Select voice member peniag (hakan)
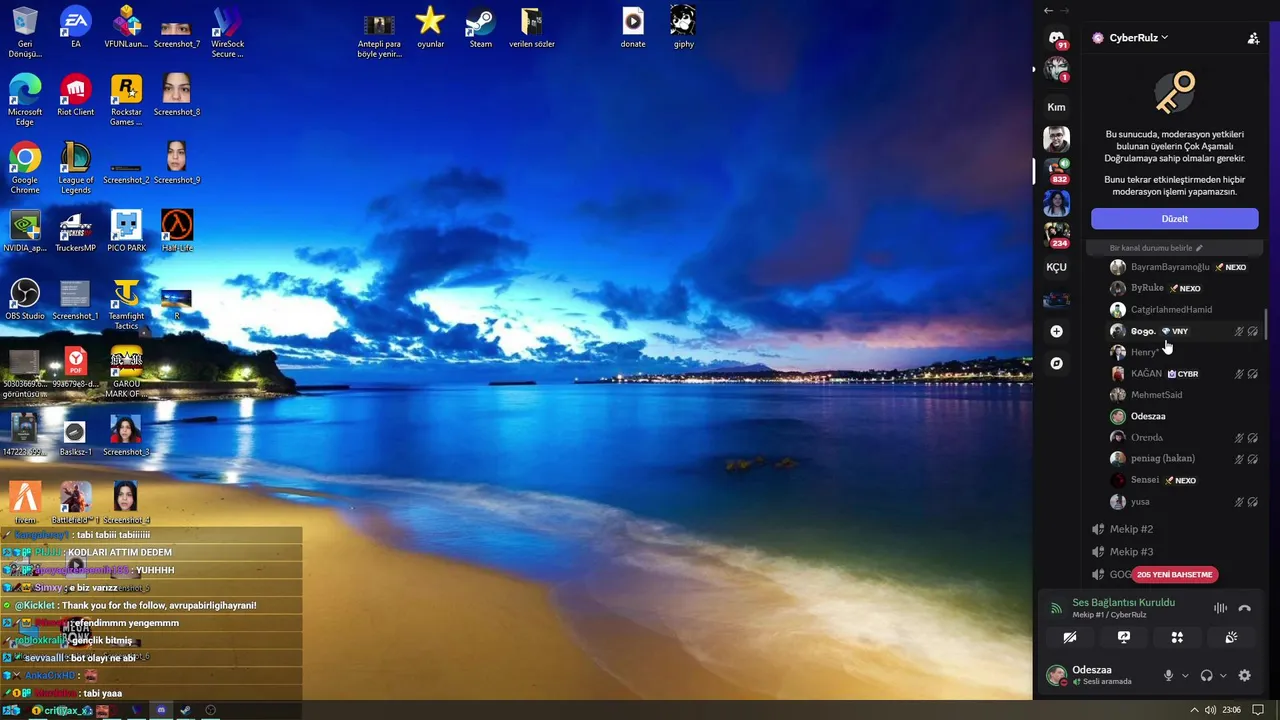Screen dimensions: 1280x720 (1185, 459)
